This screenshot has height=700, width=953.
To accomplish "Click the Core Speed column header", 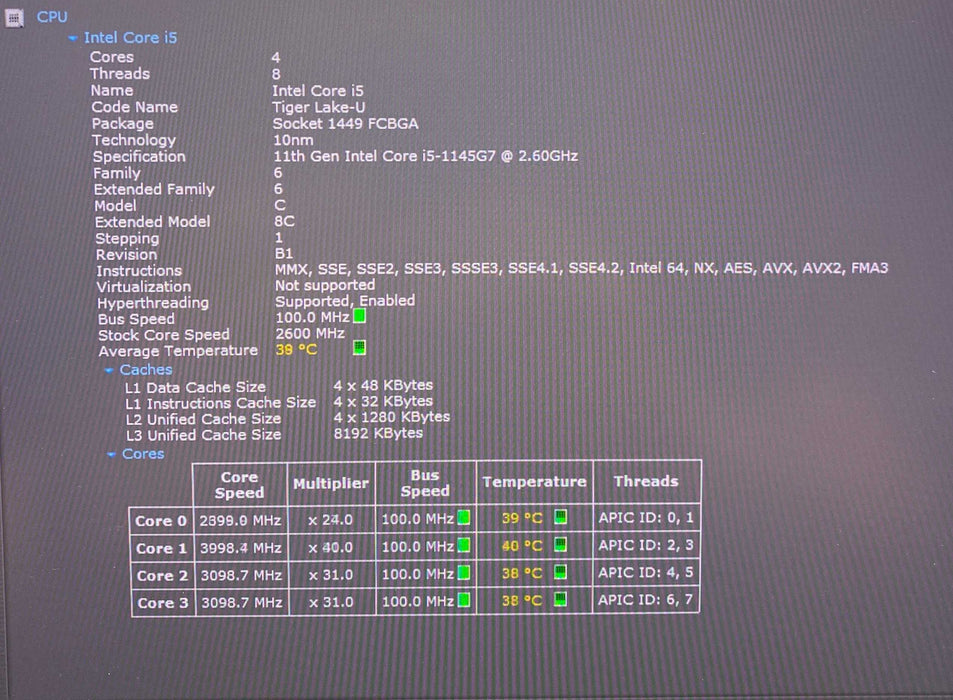I will [x=239, y=485].
